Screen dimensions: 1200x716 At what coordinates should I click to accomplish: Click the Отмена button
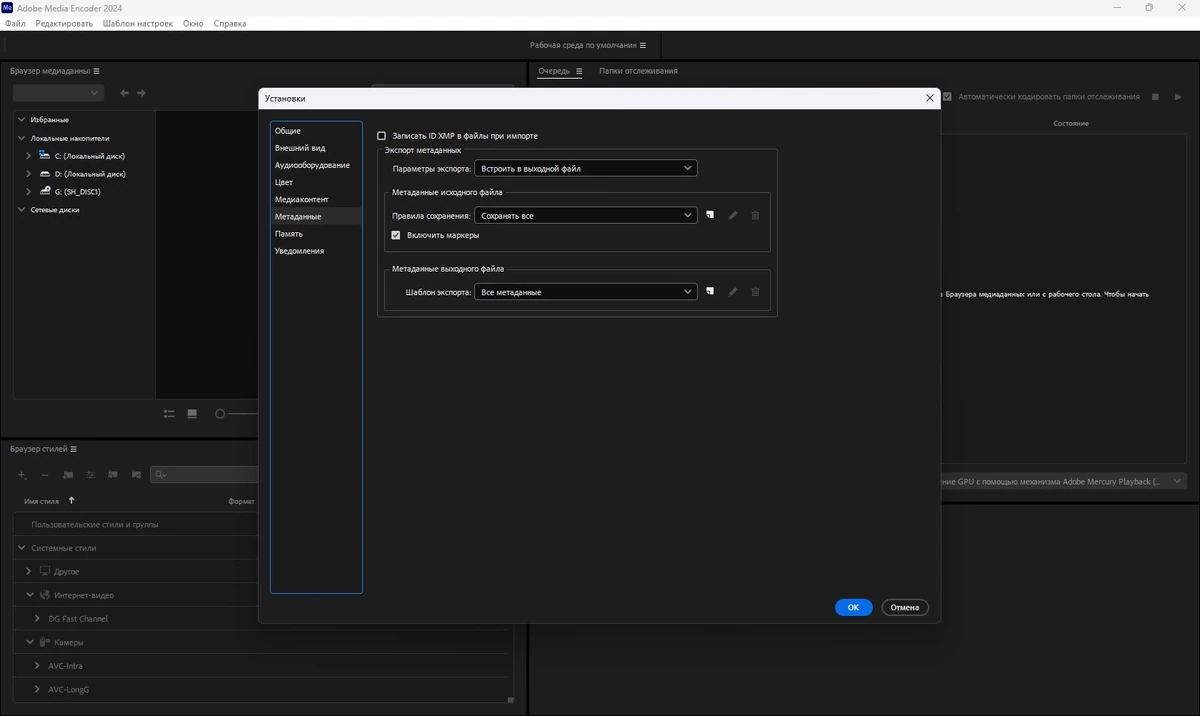904,607
